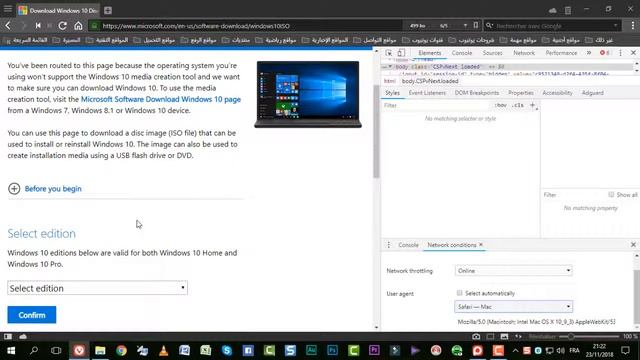Click the red error count indicator

click(604, 53)
